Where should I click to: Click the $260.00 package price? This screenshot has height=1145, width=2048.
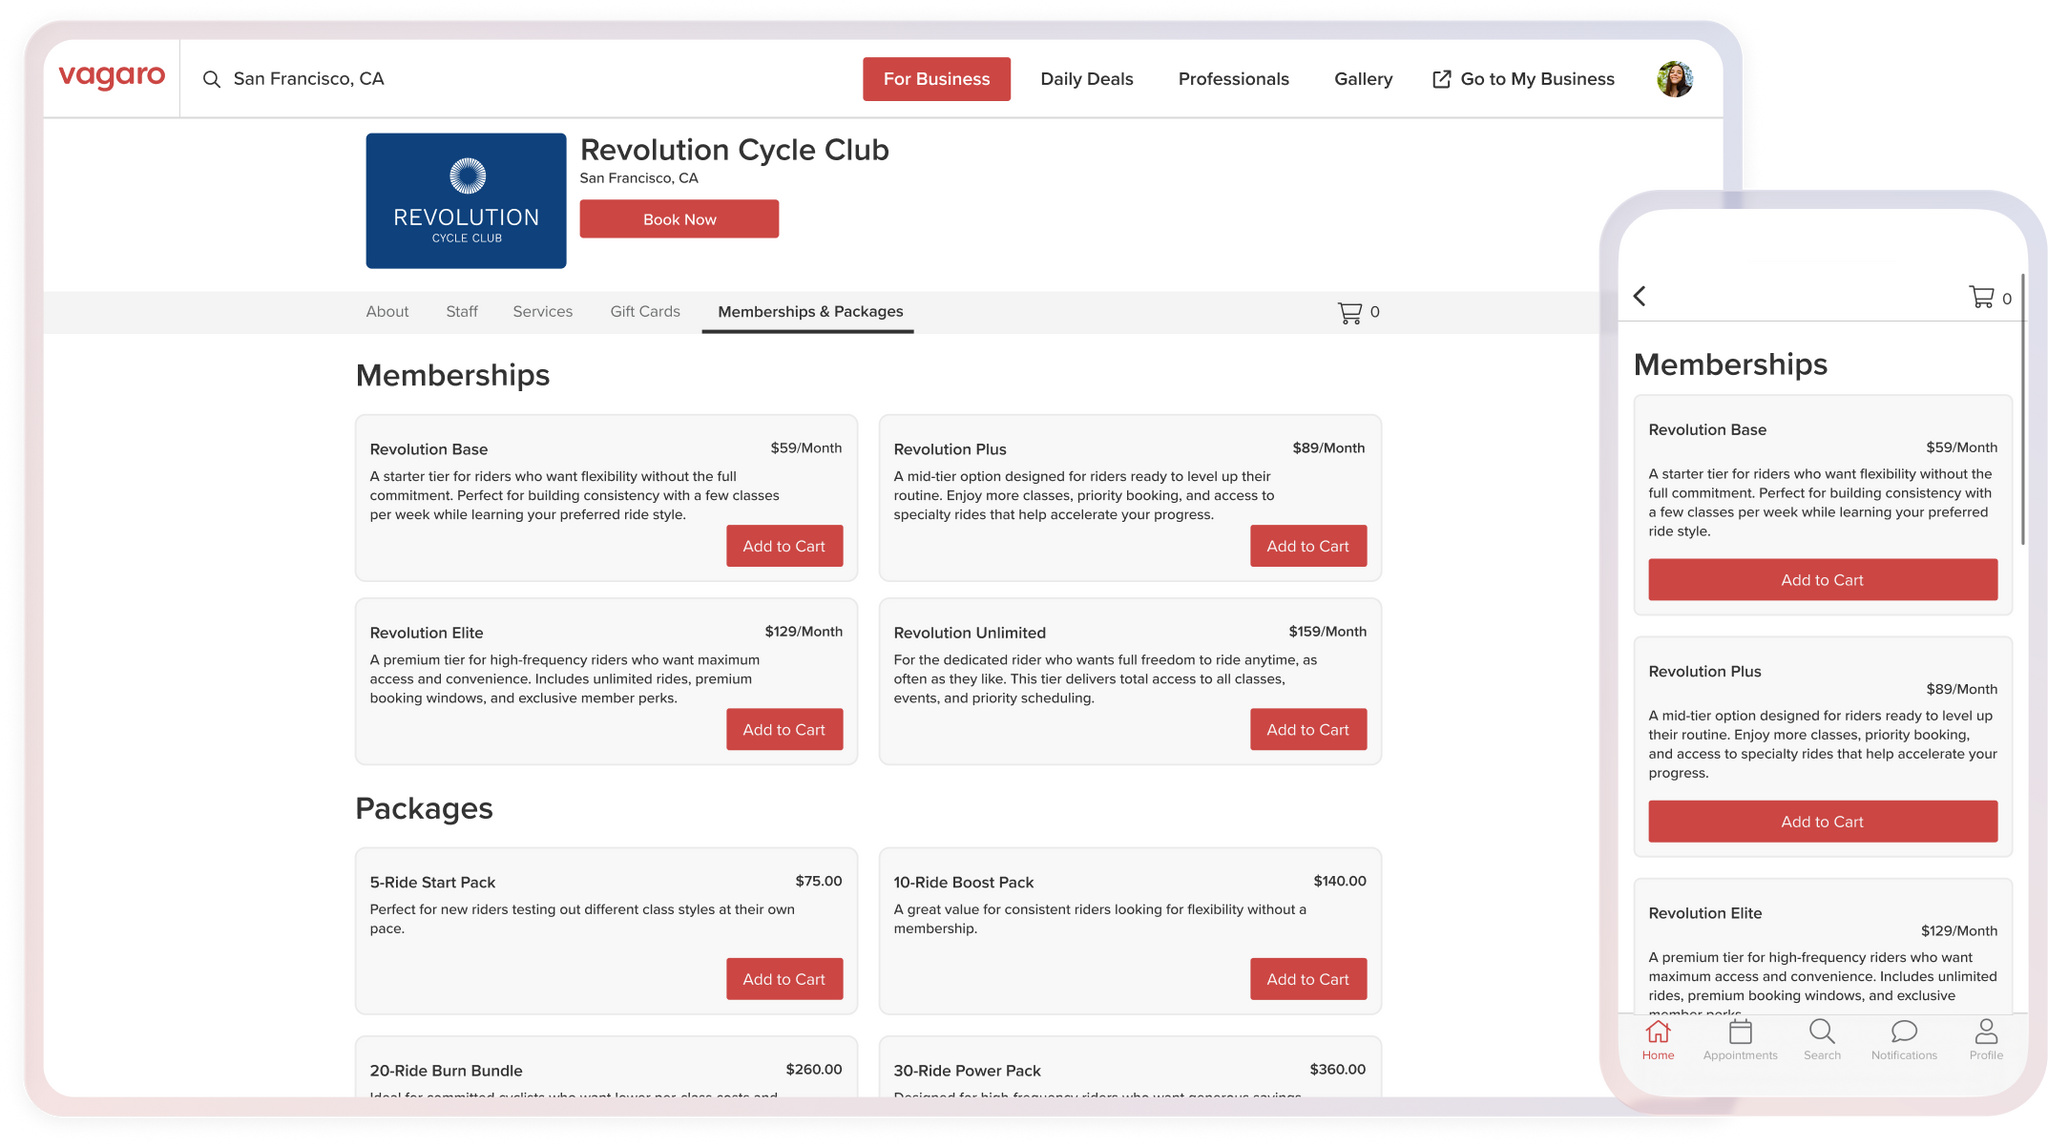pos(814,1069)
